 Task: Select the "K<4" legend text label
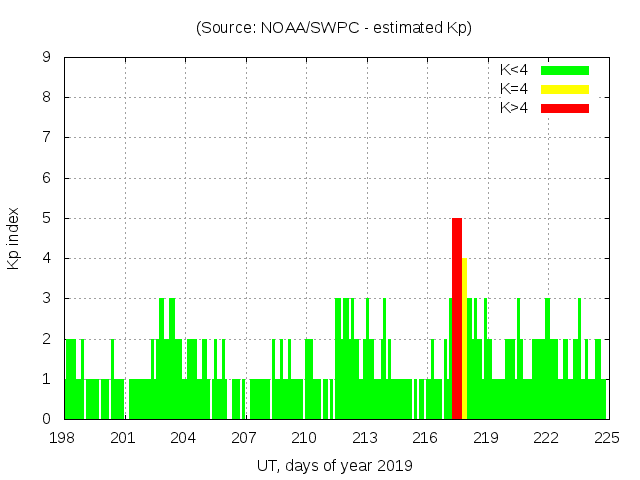514,70
